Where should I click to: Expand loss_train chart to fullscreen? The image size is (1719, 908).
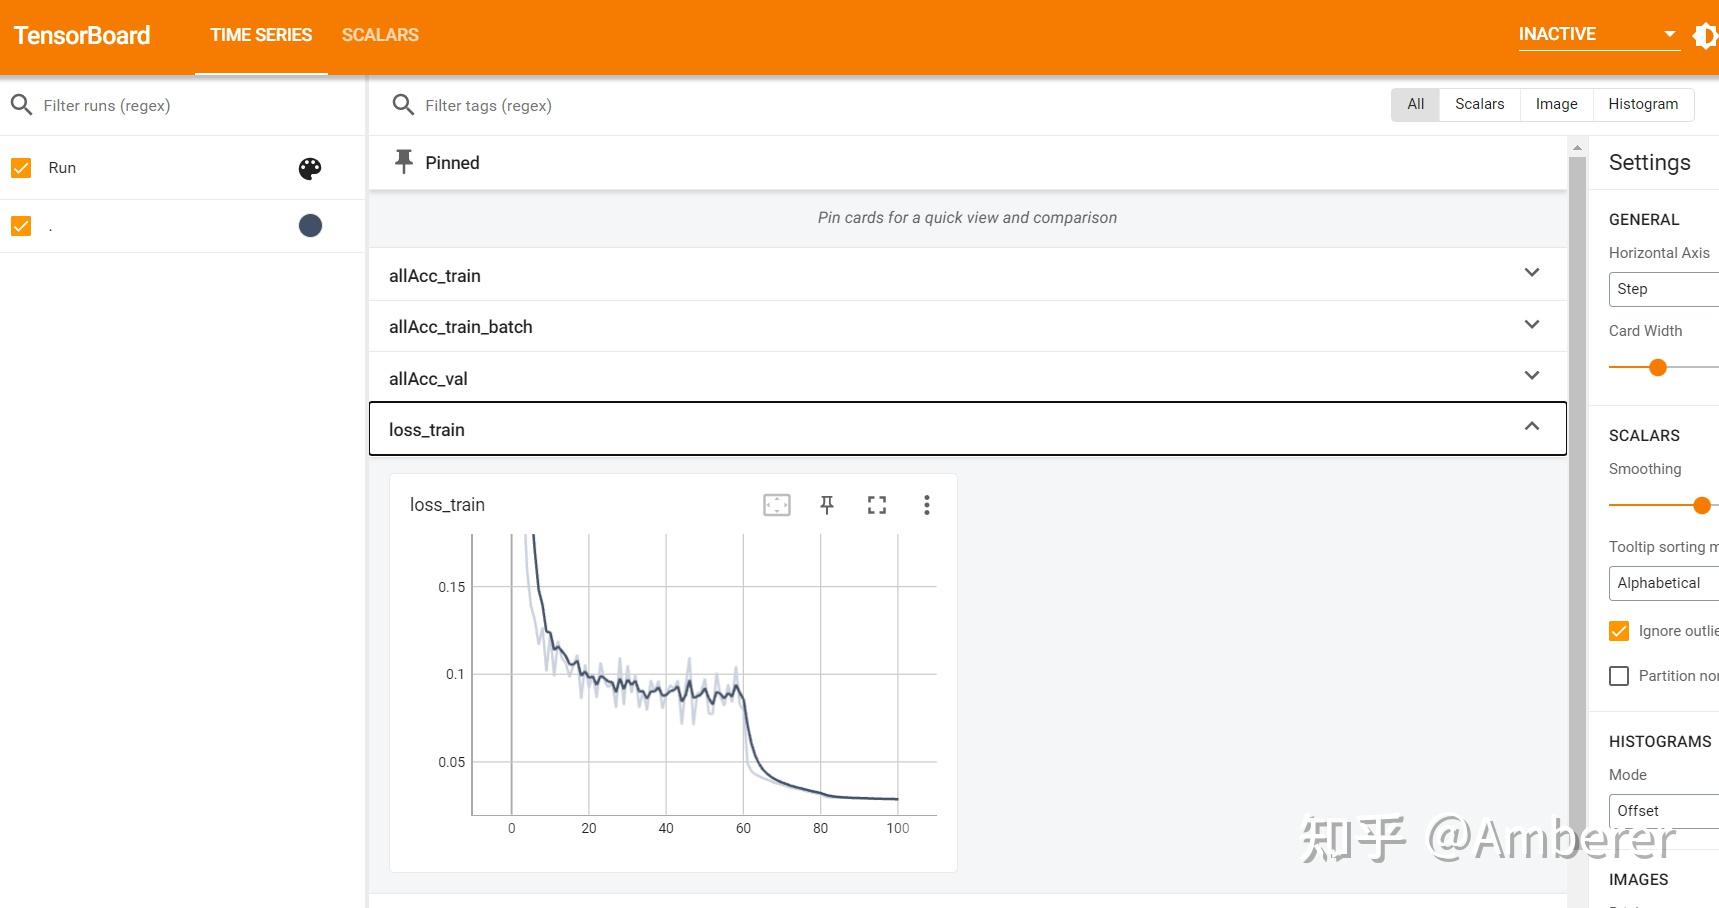point(877,505)
